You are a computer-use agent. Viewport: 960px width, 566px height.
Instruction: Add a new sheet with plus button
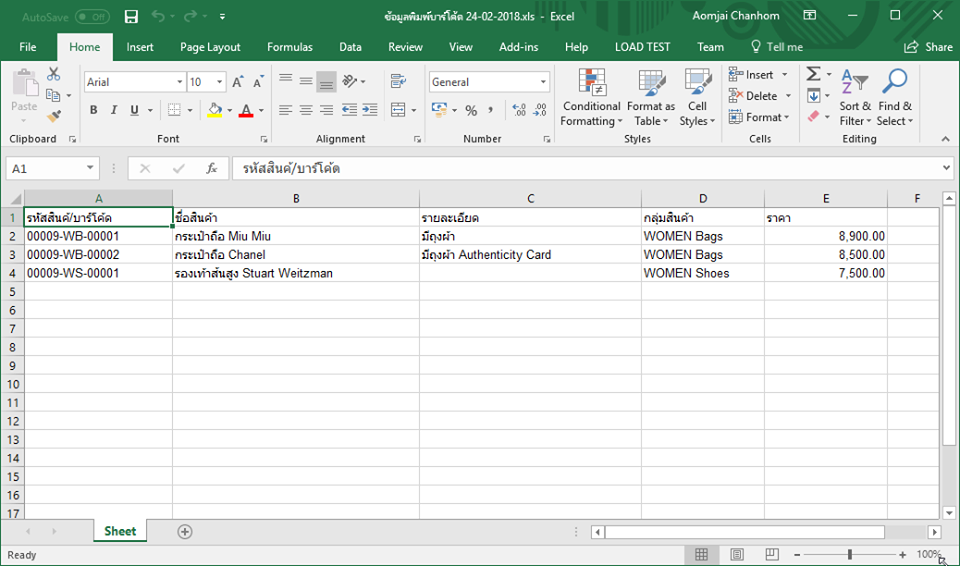click(185, 532)
